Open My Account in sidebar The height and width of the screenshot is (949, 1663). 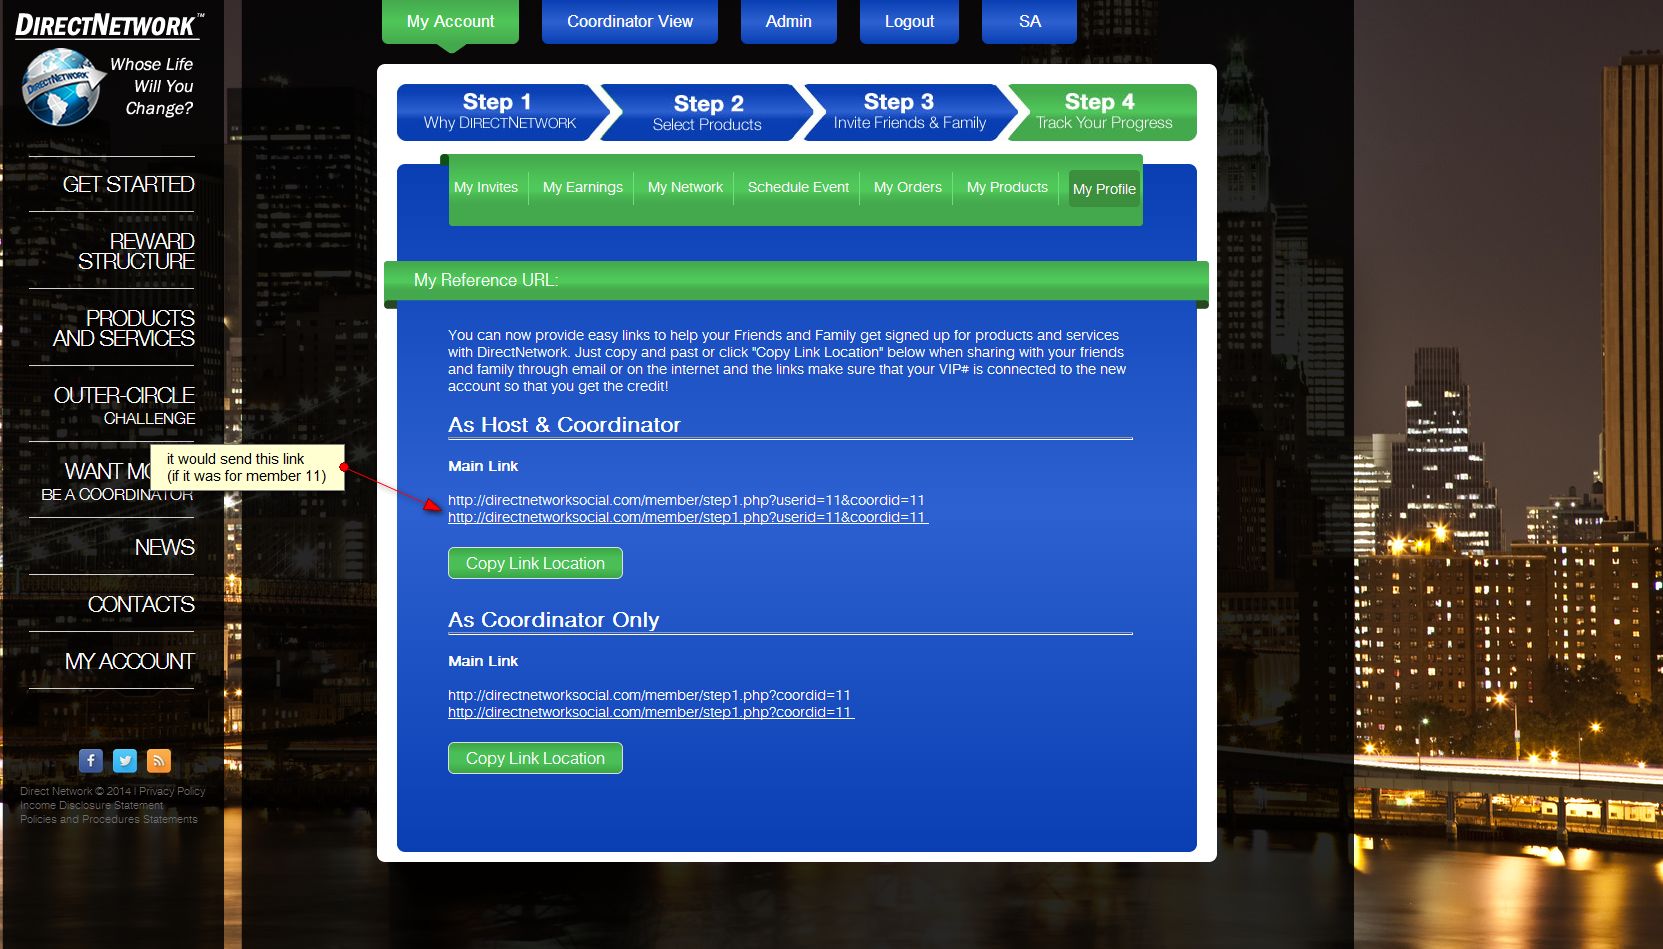pyautogui.click(x=129, y=662)
